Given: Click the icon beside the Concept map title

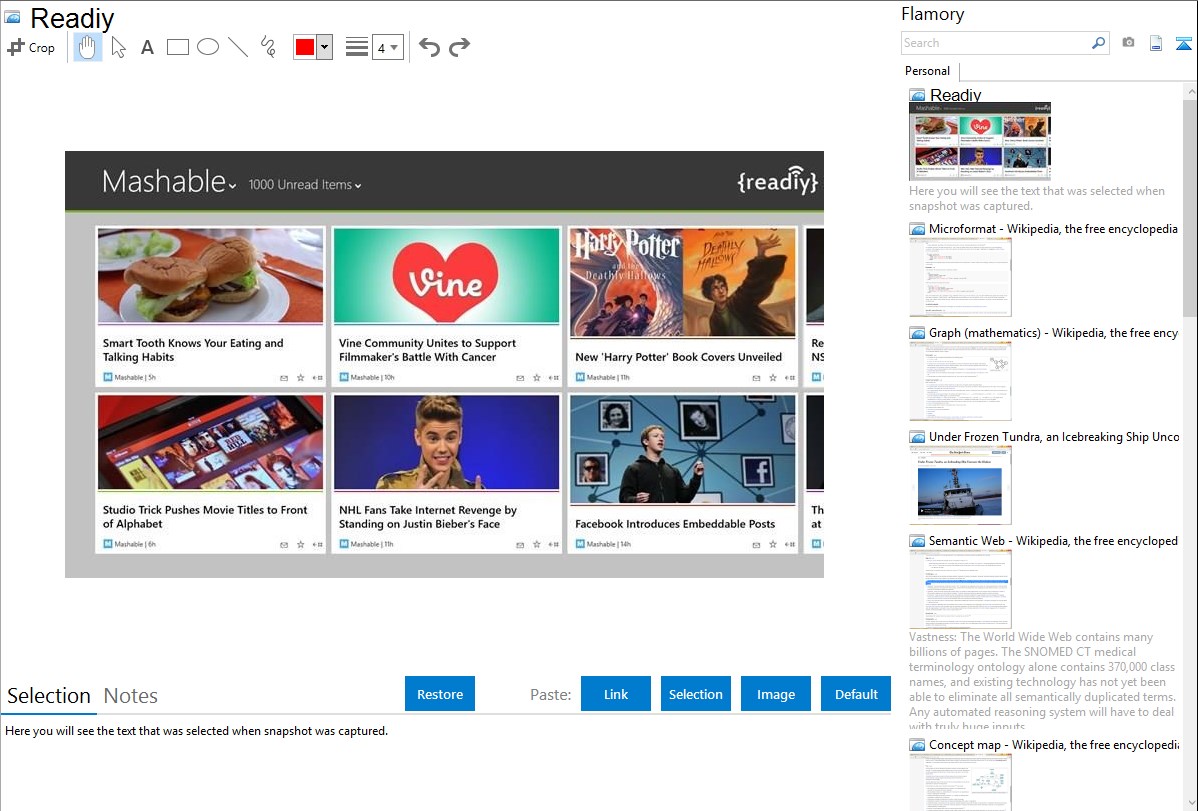Looking at the screenshot, I should [x=917, y=745].
